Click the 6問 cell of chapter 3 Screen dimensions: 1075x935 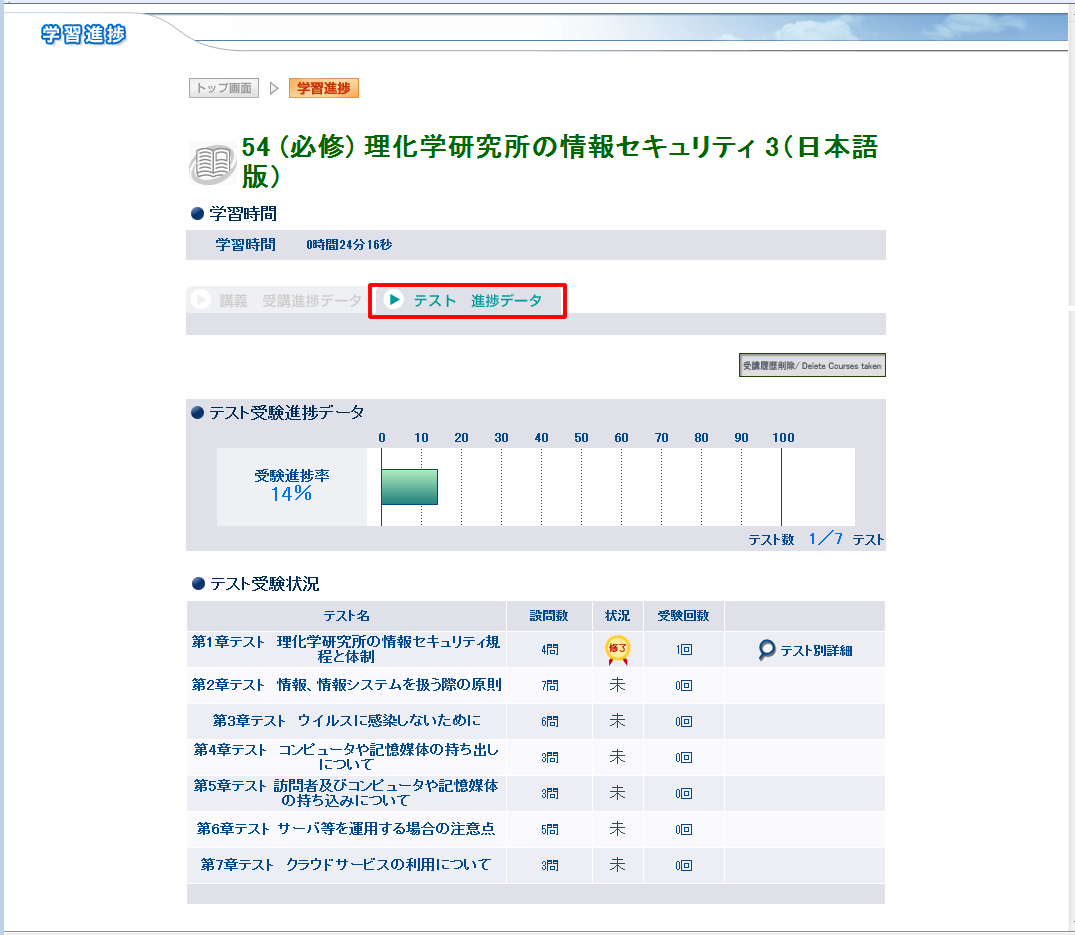549,721
